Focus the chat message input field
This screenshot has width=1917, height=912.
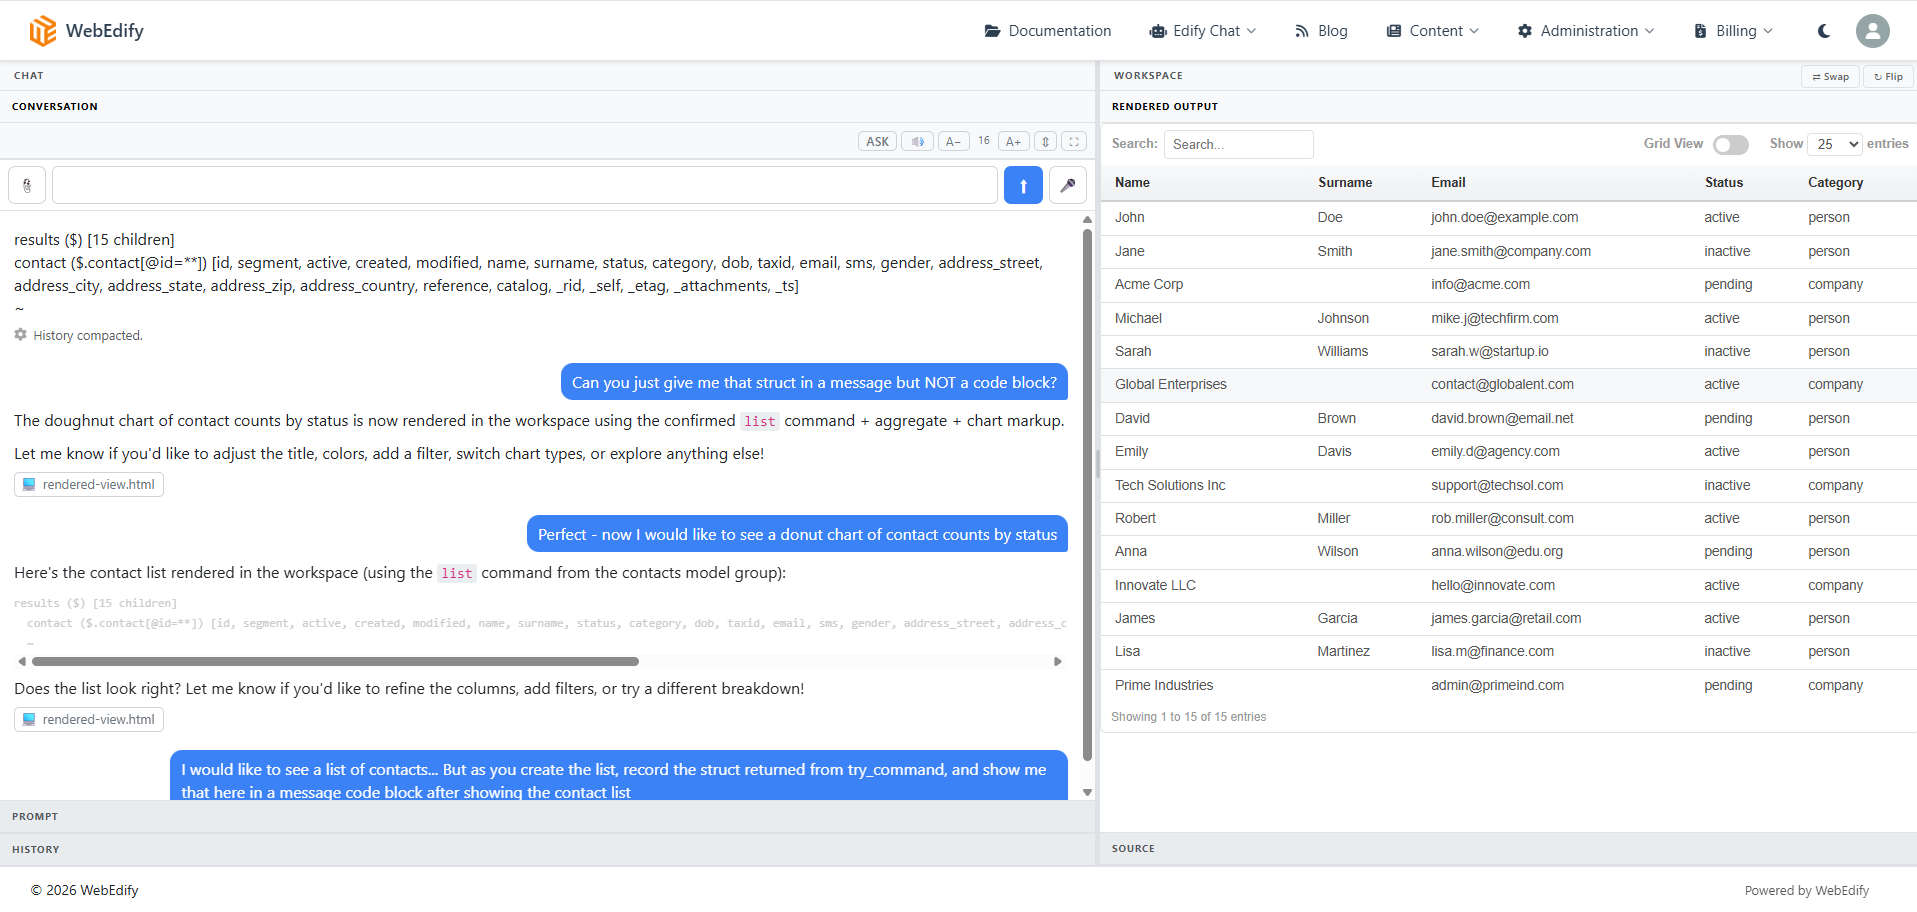click(525, 185)
